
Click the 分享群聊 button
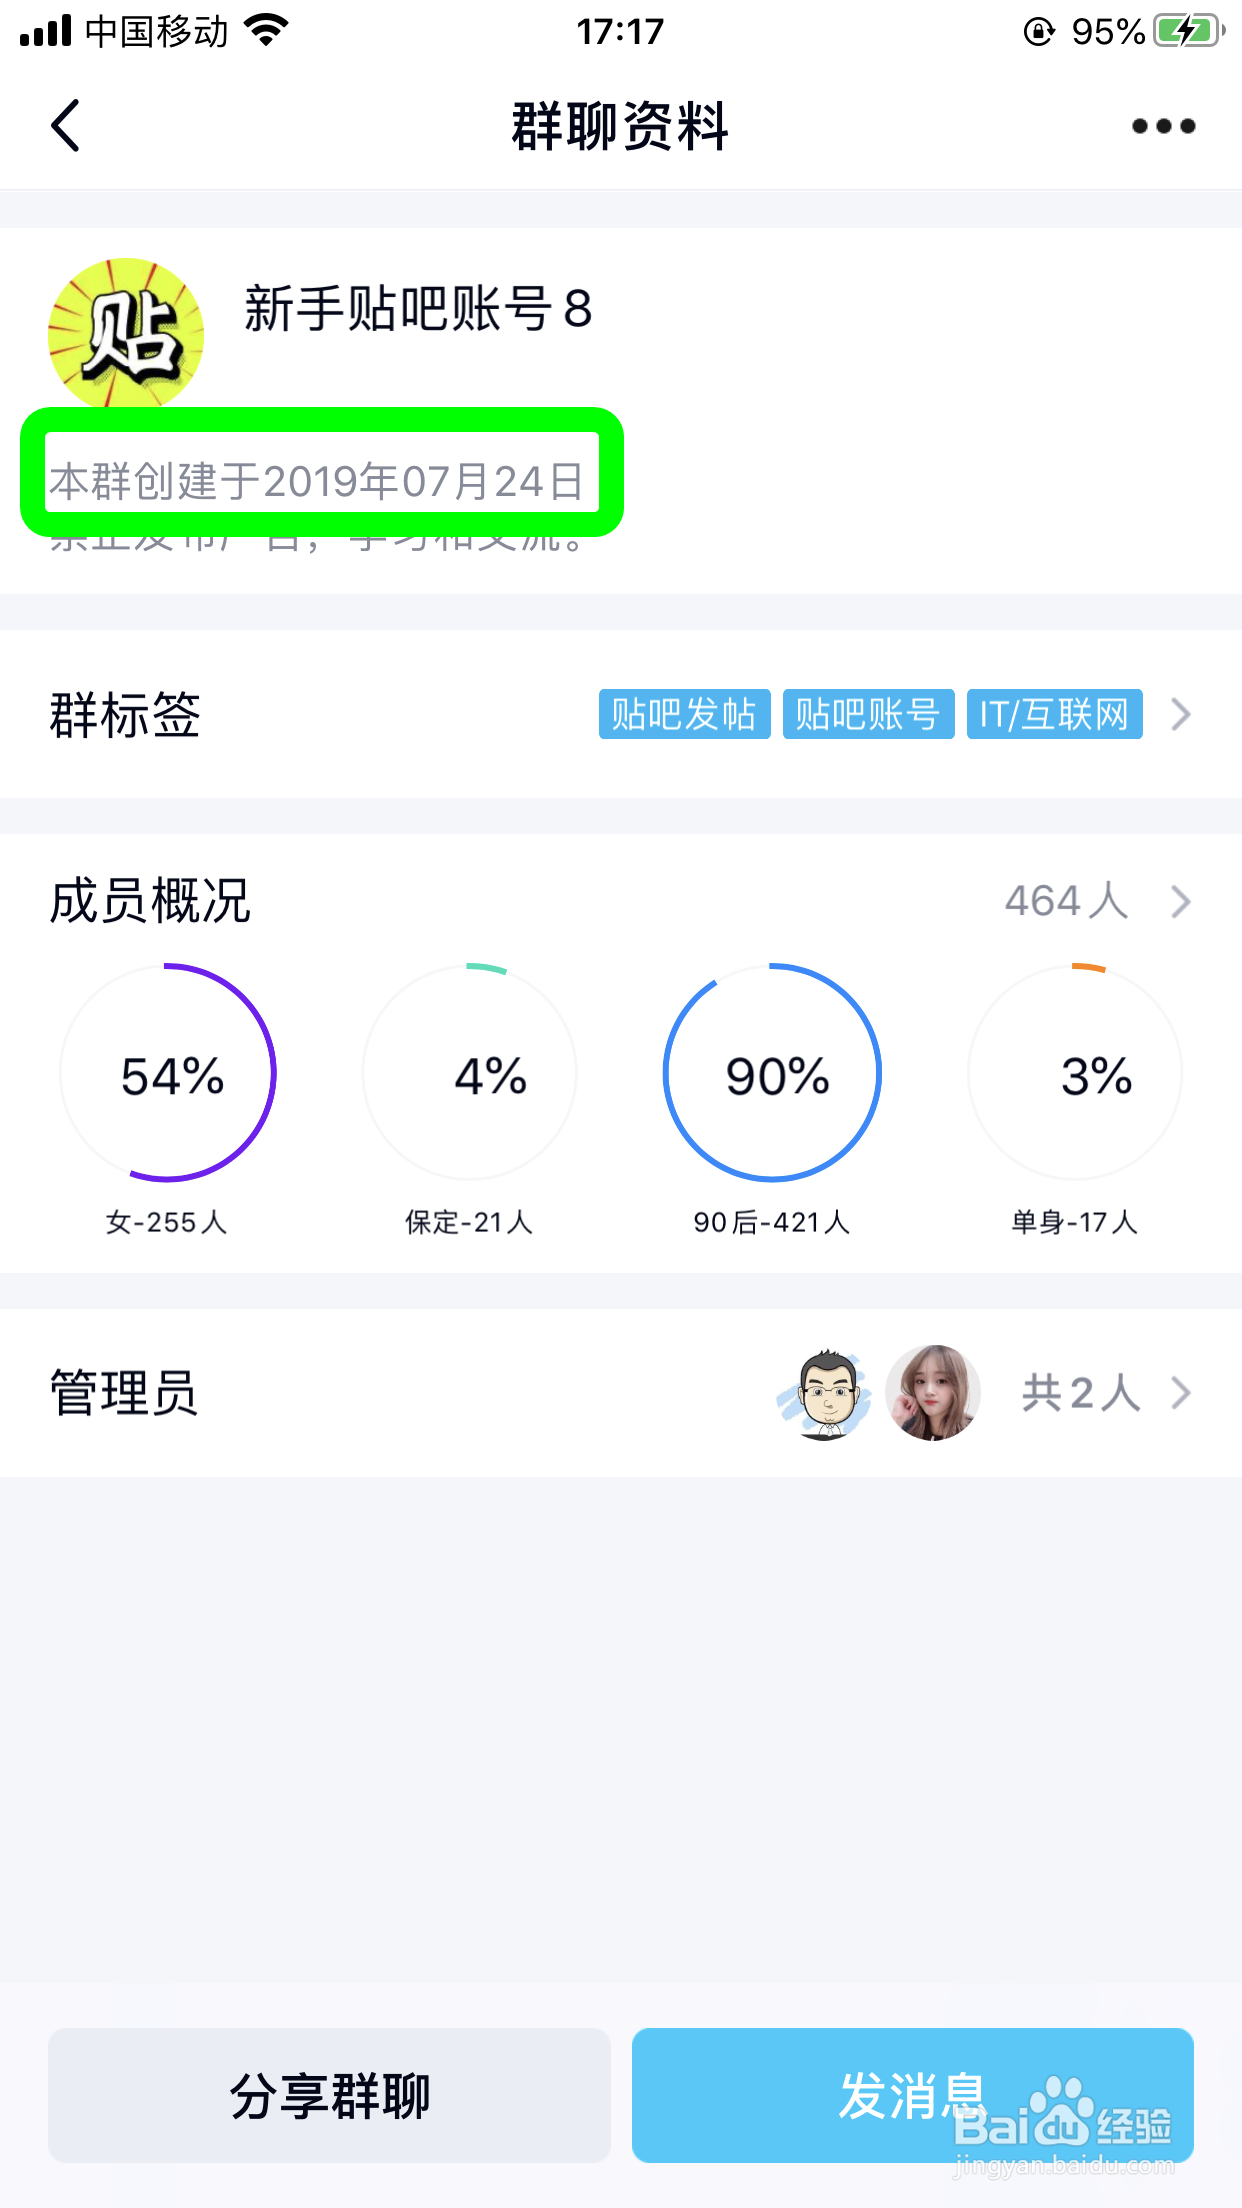(x=329, y=2096)
